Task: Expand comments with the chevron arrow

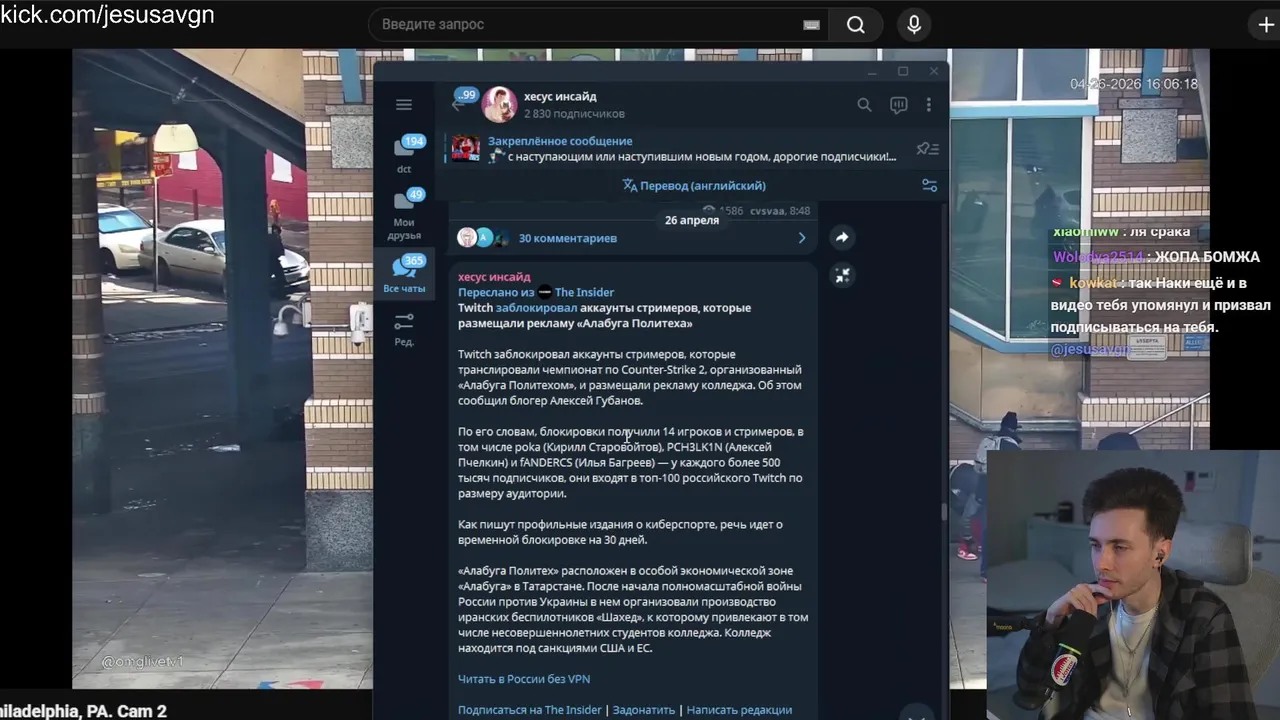Action: [x=801, y=238]
